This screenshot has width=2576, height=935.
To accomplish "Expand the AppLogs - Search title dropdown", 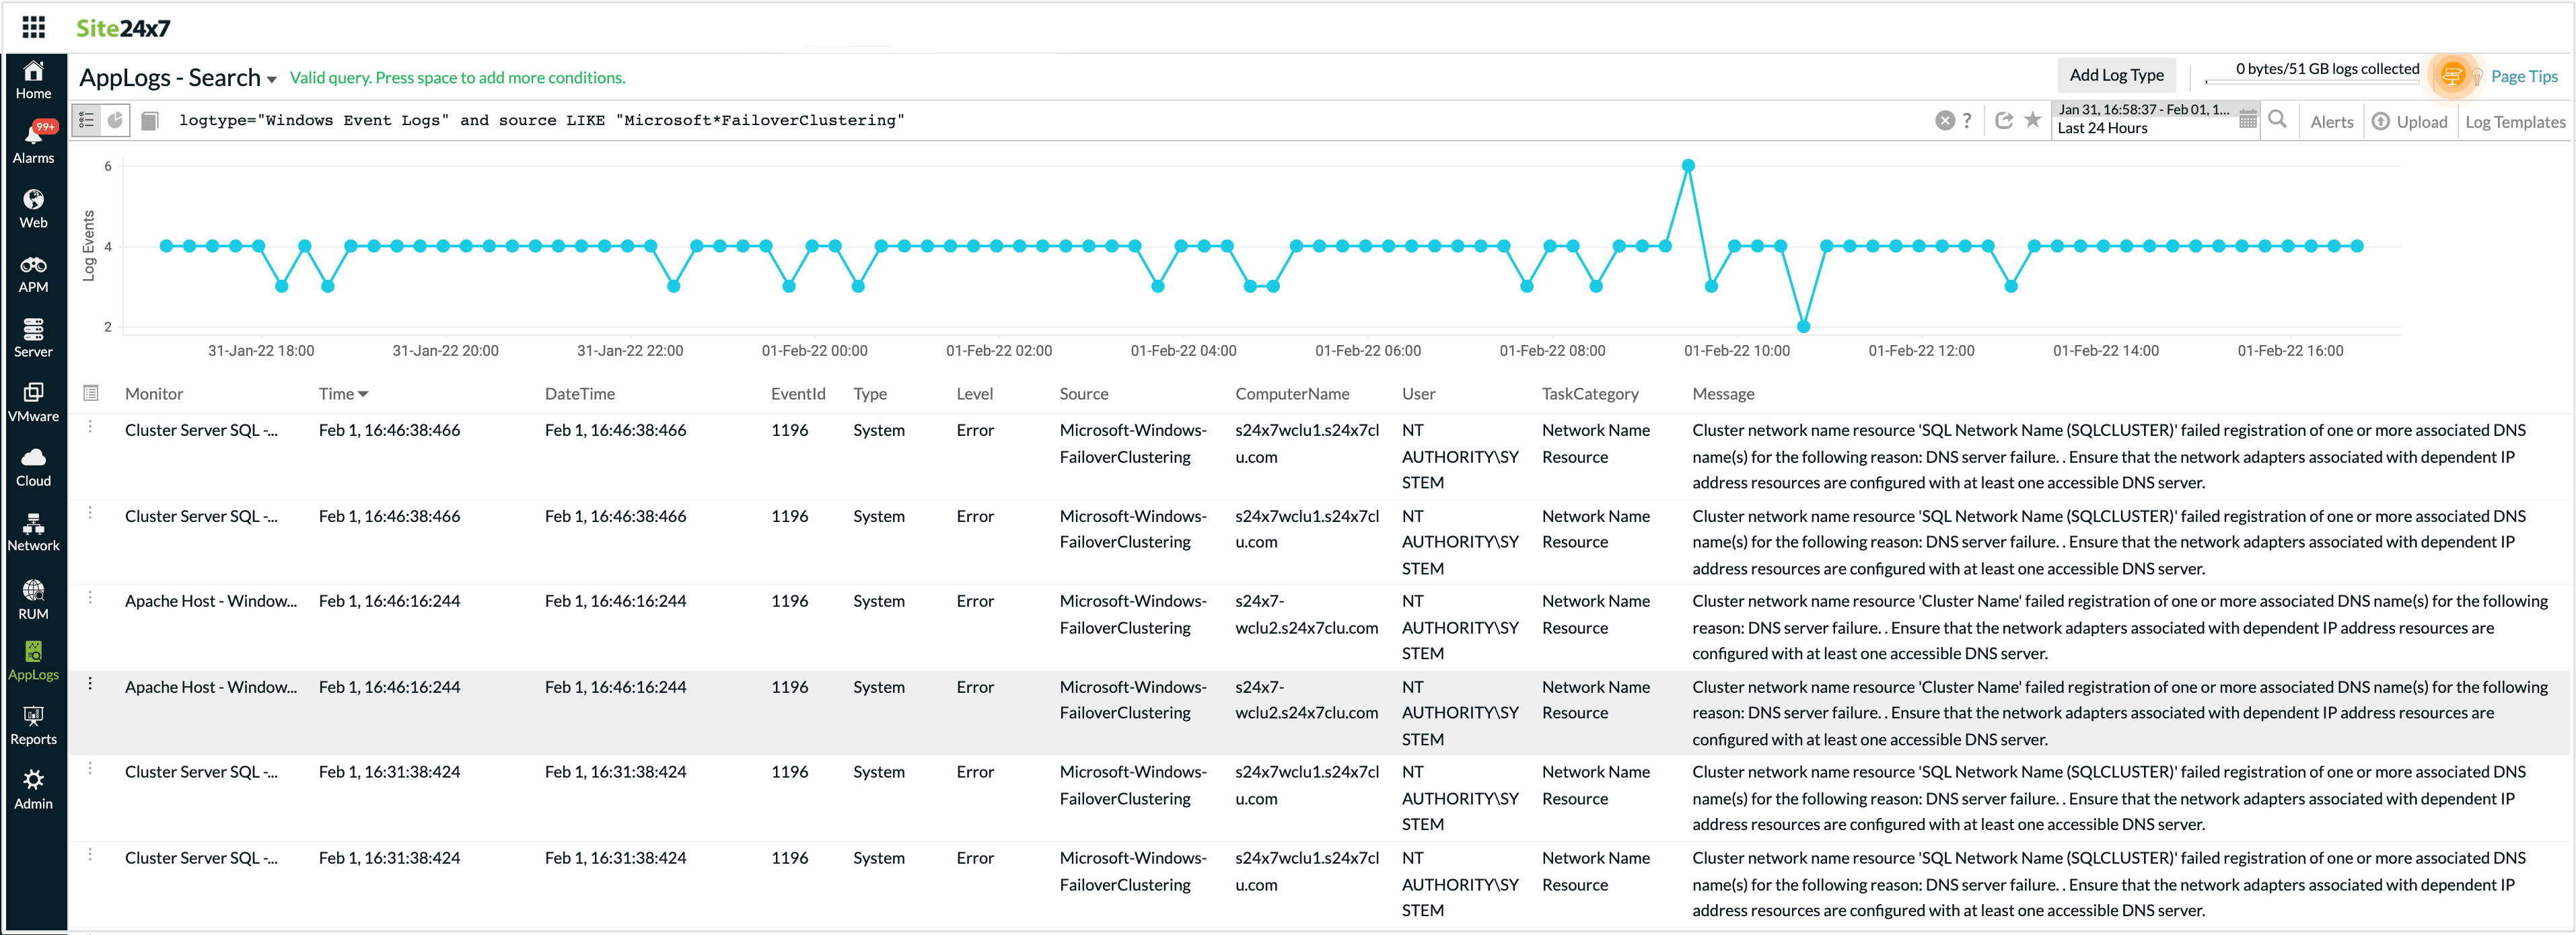I will (272, 80).
